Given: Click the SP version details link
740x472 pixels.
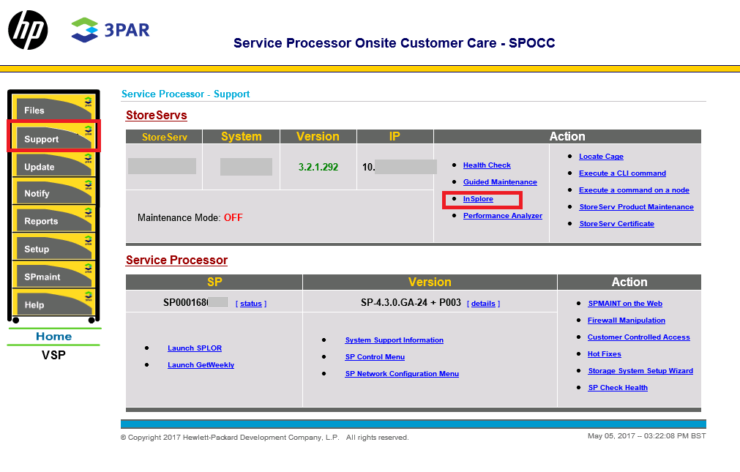Looking at the screenshot, I should (x=483, y=303).
